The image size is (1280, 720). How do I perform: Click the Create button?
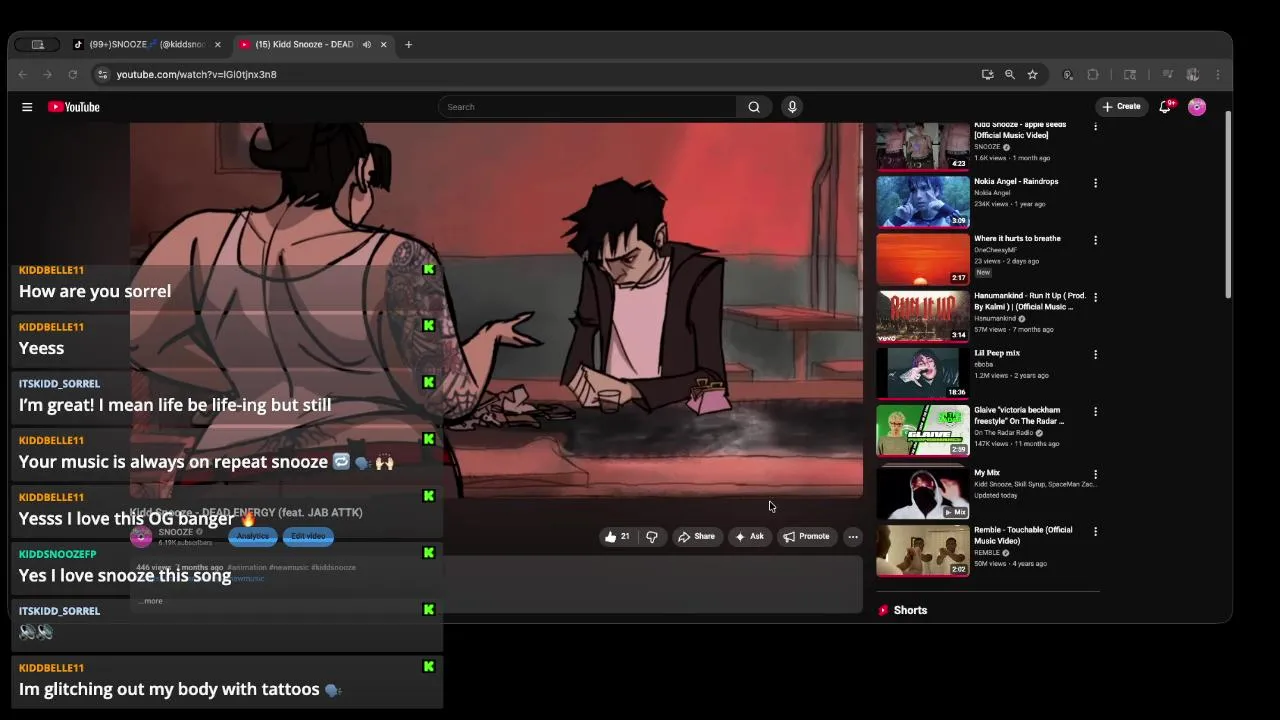pyautogui.click(x=1121, y=107)
